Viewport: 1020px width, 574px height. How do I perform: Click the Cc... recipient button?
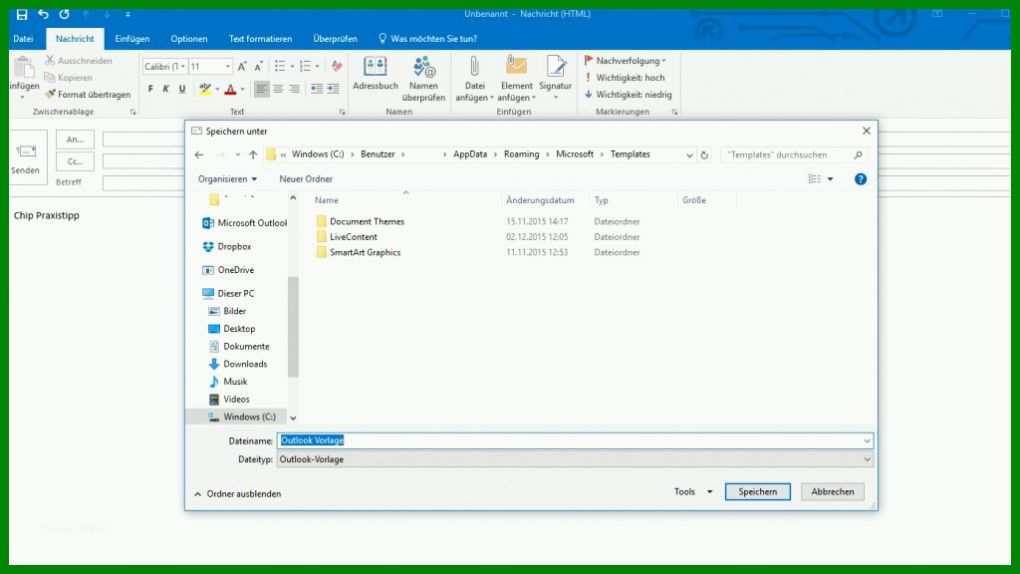(x=75, y=161)
